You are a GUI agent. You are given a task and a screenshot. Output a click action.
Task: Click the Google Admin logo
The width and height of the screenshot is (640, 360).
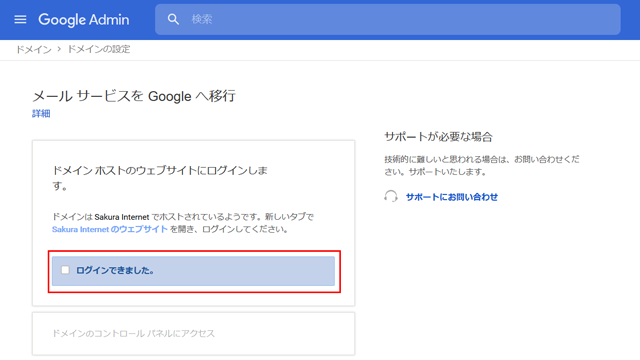coord(84,20)
